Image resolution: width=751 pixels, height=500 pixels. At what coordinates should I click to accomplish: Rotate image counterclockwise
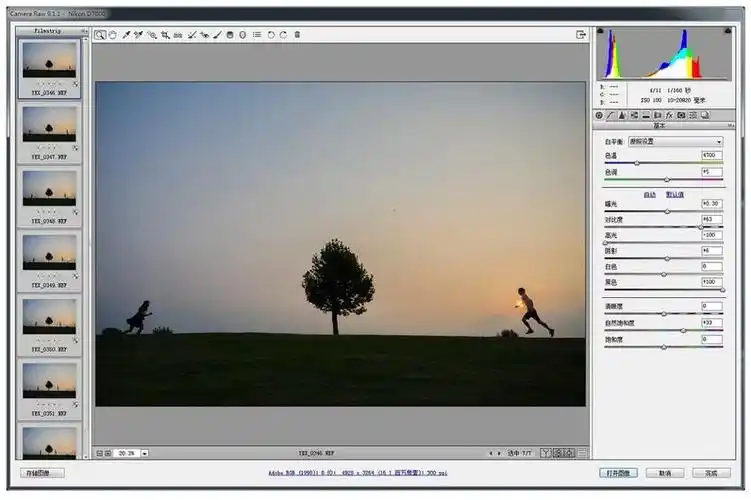(x=271, y=34)
